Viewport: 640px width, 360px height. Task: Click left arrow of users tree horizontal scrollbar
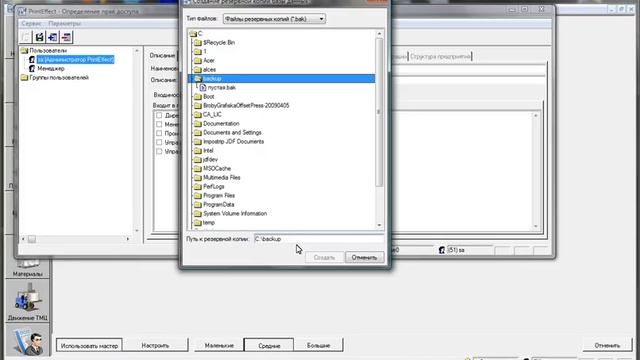(23, 239)
